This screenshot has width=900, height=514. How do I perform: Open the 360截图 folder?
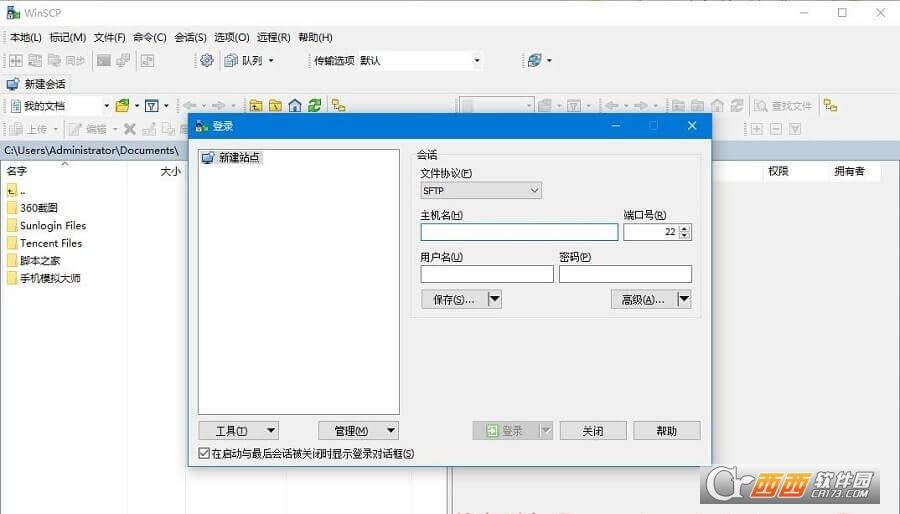click(x=33, y=208)
